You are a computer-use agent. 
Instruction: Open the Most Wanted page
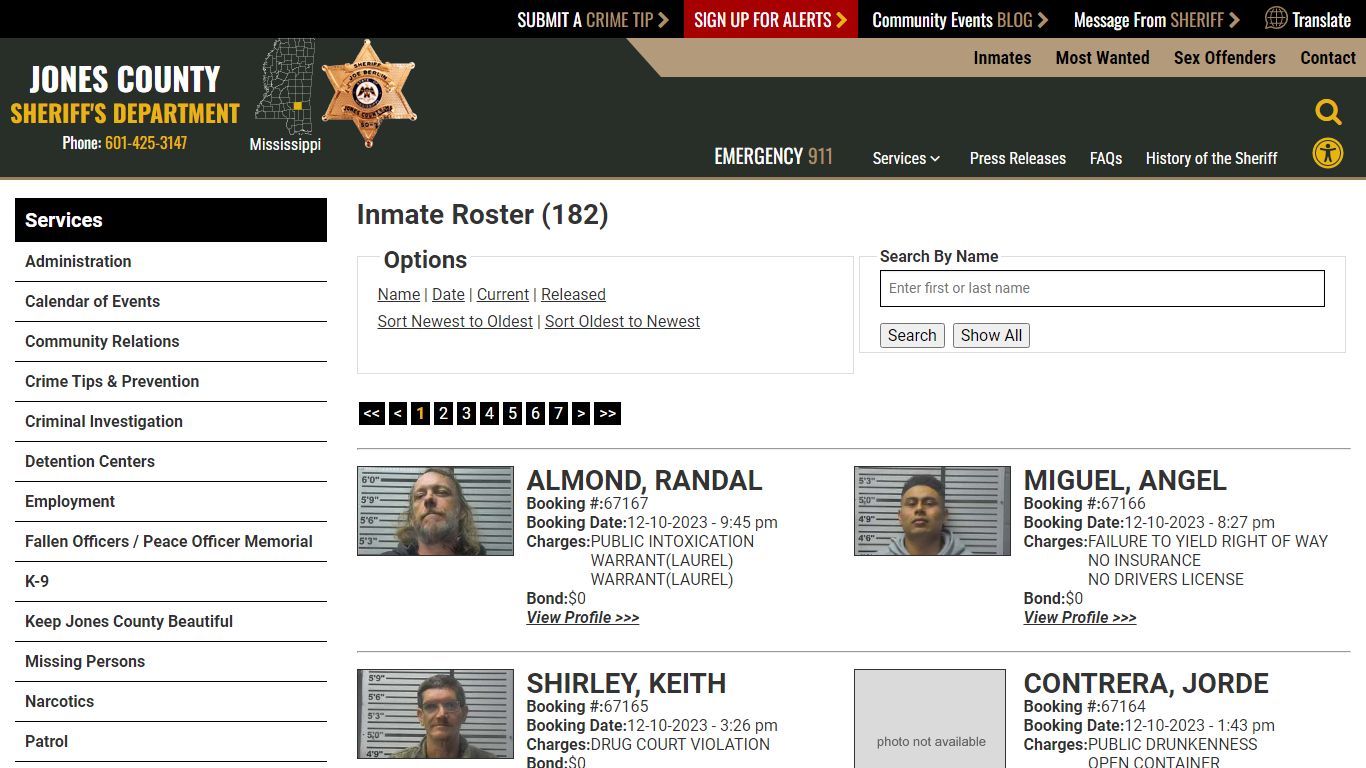1102,58
